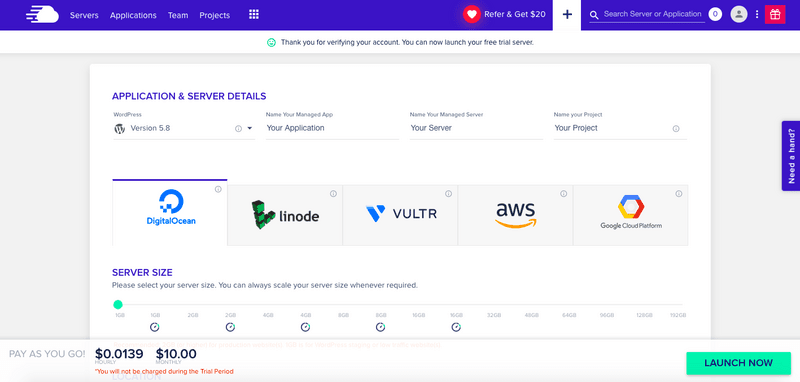Screen dimensions: 800x382
Task: Click the Refer & Get $20 link
Action: click(x=515, y=14)
